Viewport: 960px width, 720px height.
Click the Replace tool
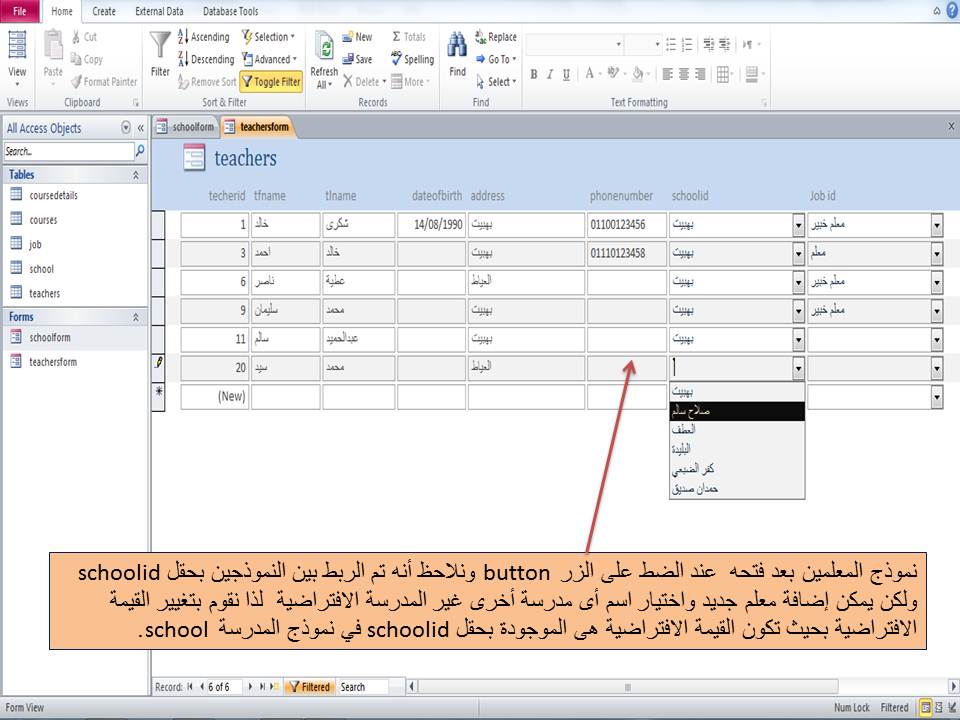[x=496, y=37]
